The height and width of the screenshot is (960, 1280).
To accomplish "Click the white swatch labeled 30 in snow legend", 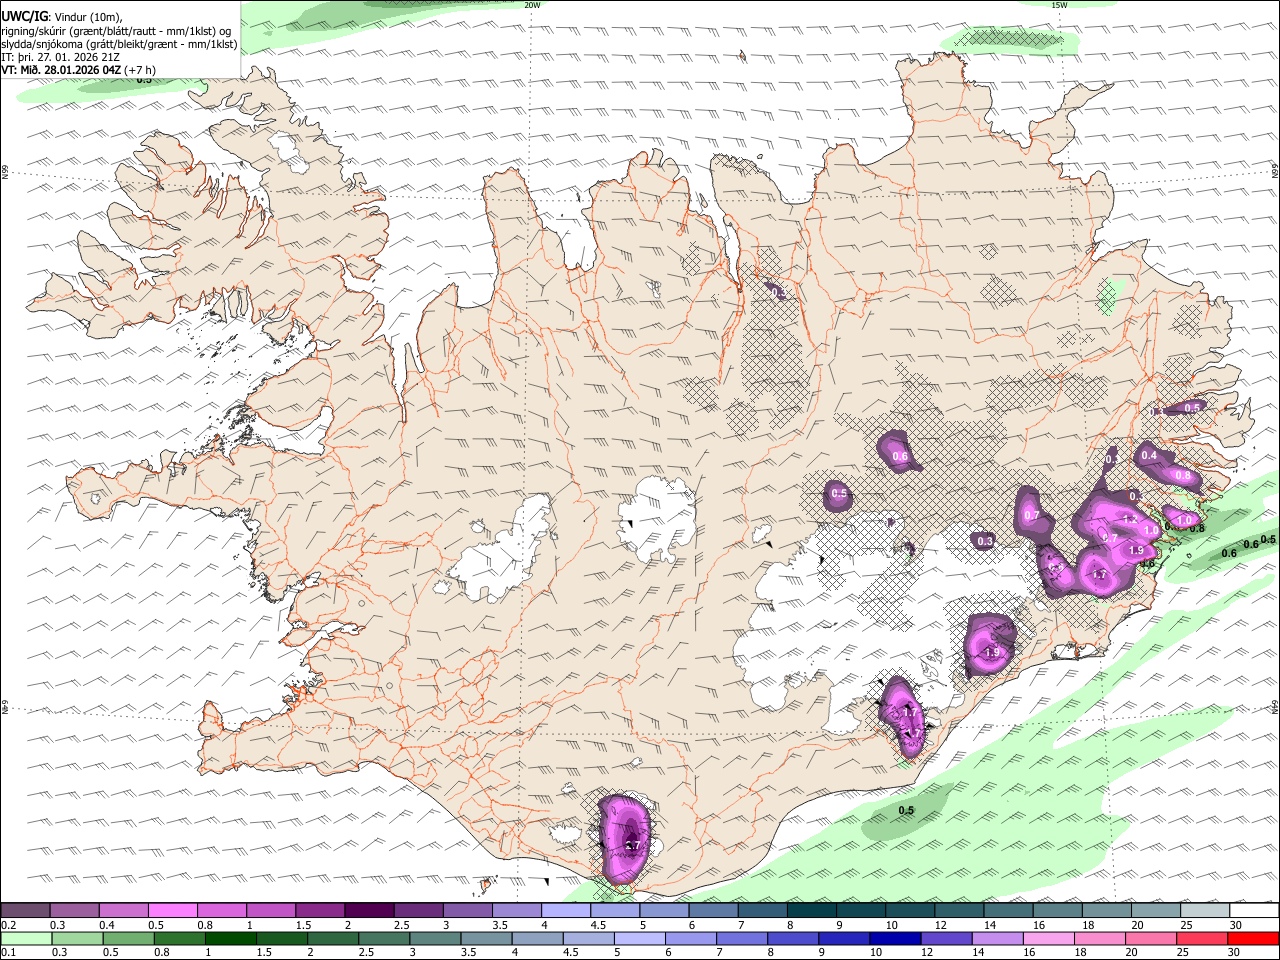I will pyautogui.click(x=1255, y=911).
